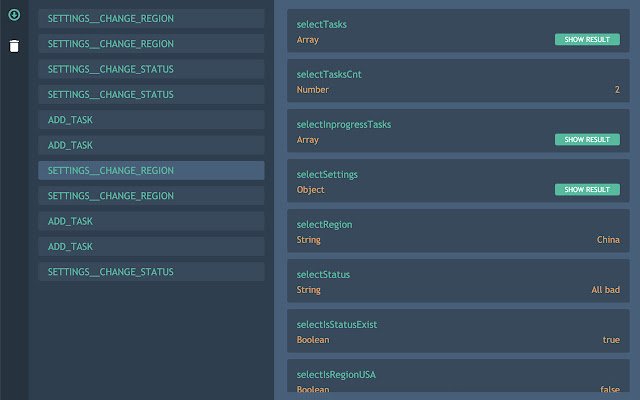Click the selectIsRegionUSA selector name
This screenshot has width=640, height=400.
coord(336,375)
